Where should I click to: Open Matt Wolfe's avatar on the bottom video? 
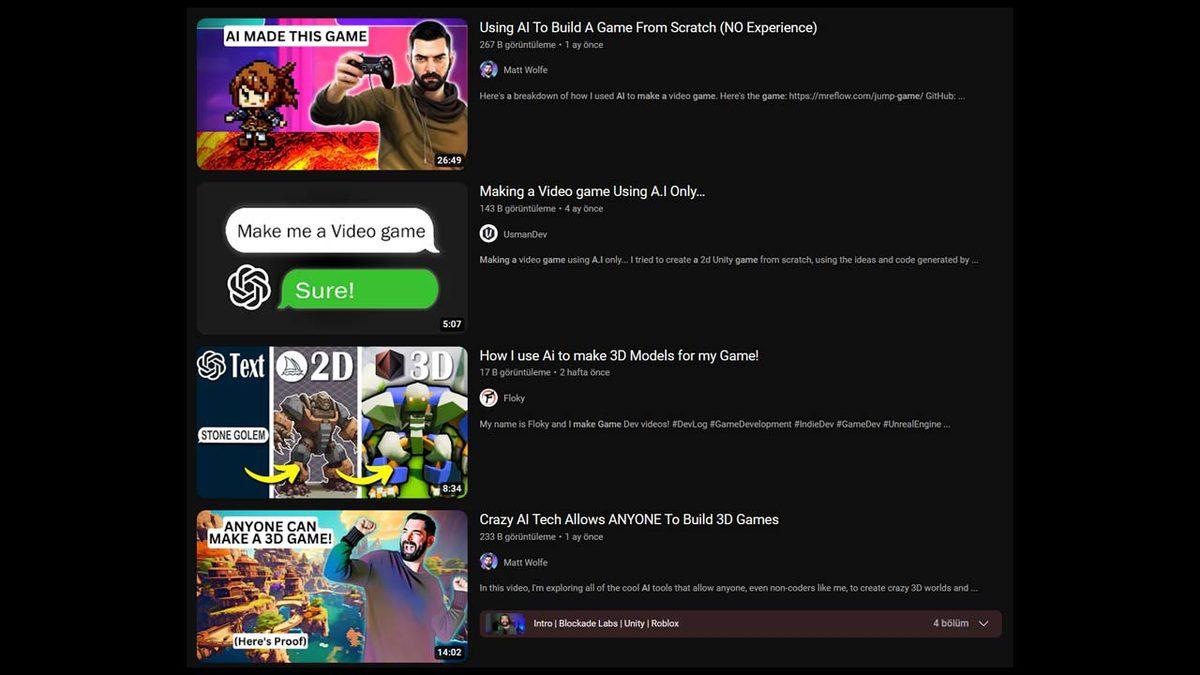pyautogui.click(x=488, y=562)
